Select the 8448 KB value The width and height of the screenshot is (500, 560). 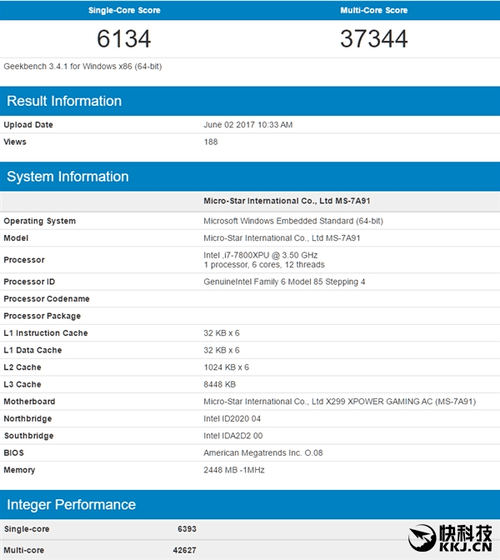click(x=220, y=385)
